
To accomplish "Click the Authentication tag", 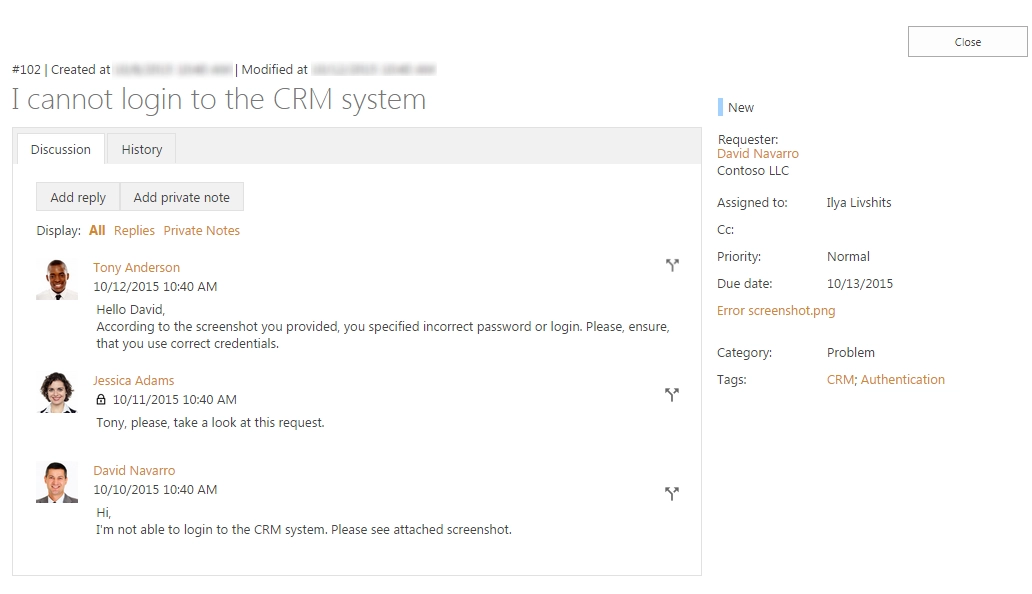I will coord(902,380).
